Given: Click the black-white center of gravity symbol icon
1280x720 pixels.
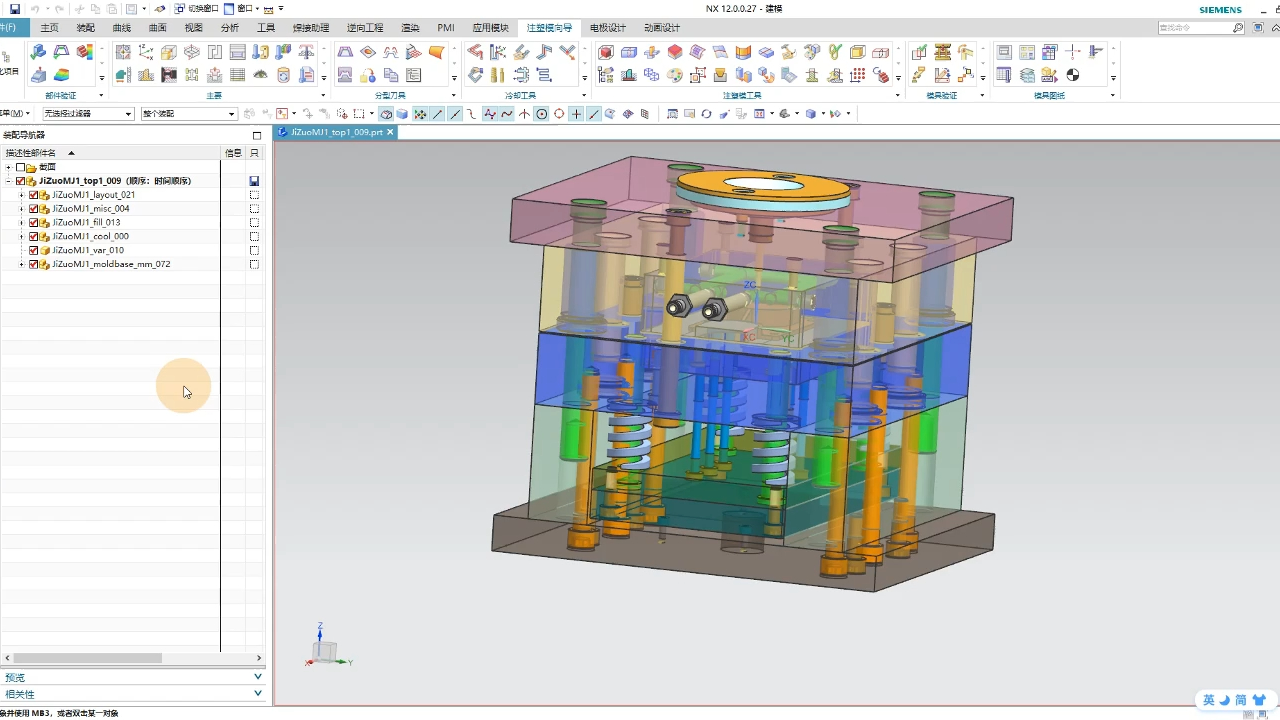Looking at the screenshot, I should click(1073, 75).
